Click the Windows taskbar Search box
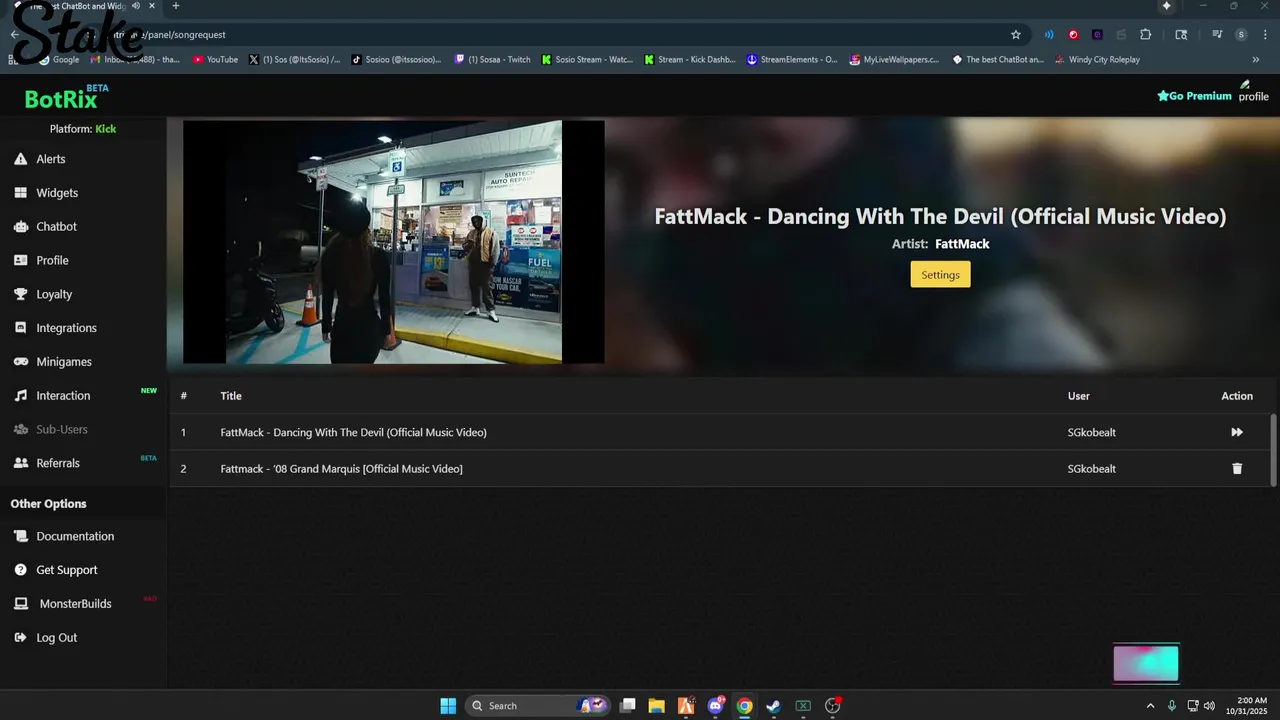 click(540, 705)
